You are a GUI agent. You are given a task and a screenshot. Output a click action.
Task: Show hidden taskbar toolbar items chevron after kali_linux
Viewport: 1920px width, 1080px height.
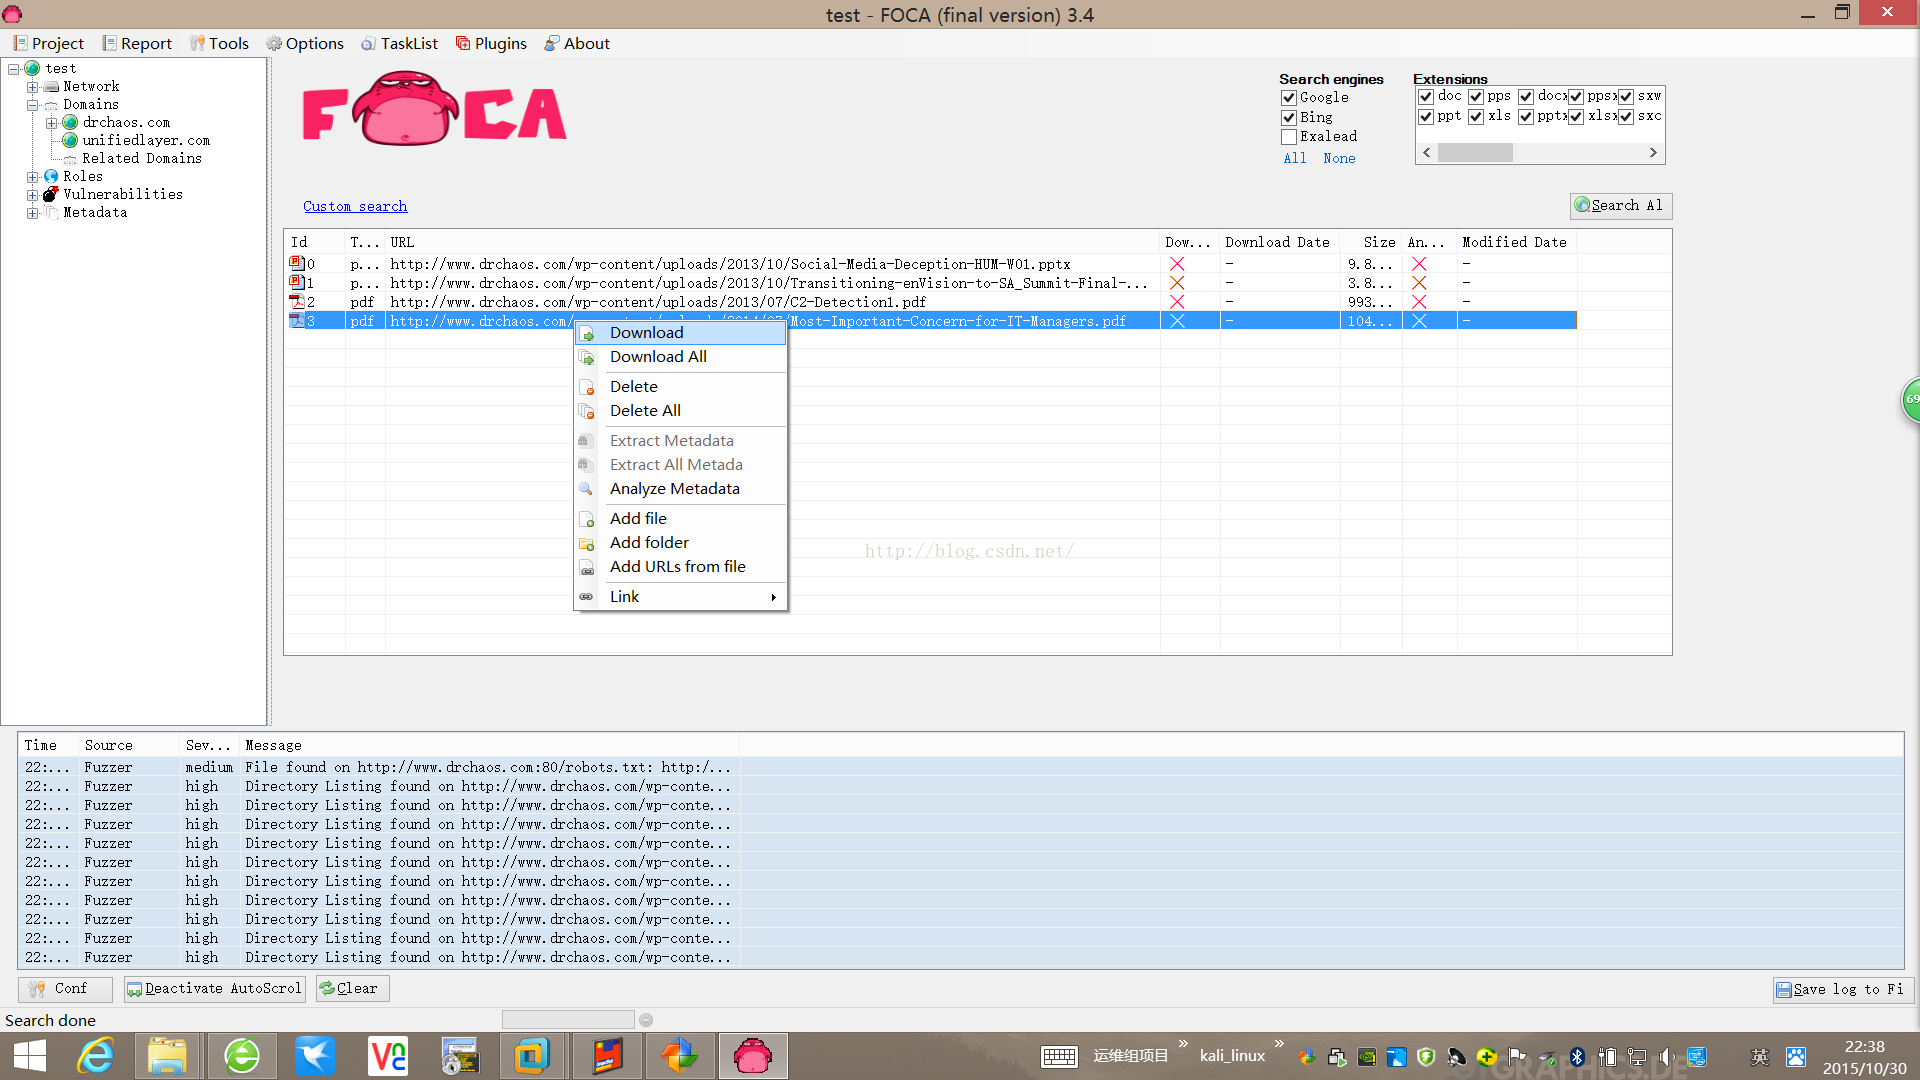click(x=1279, y=1044)
